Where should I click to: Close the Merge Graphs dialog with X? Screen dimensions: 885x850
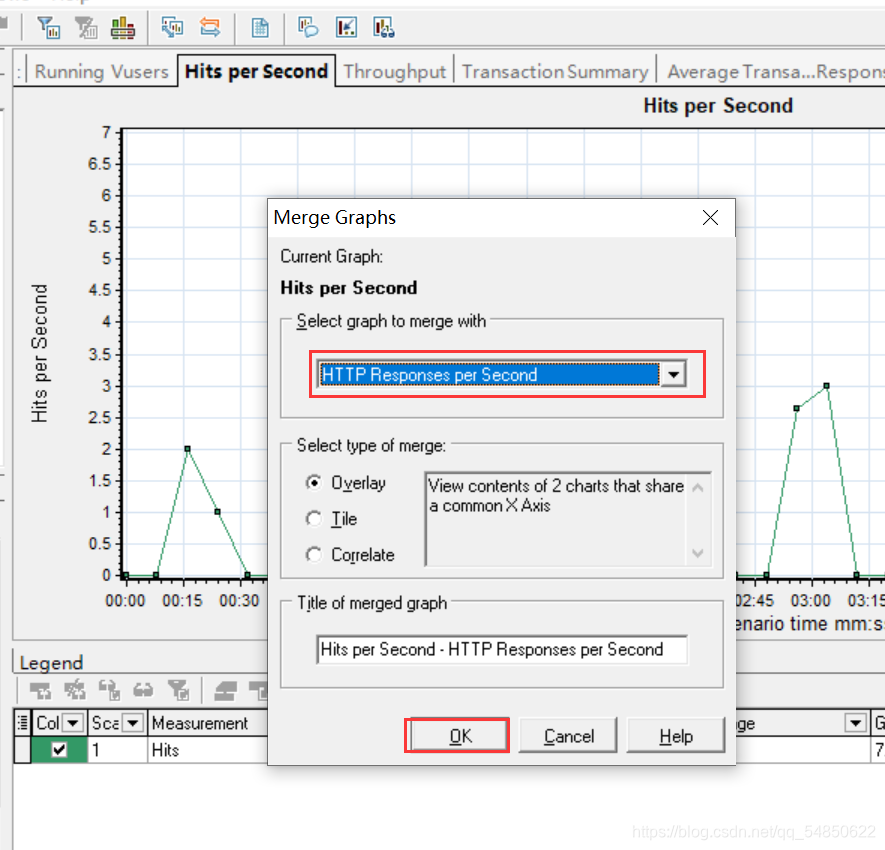[710, 217]
